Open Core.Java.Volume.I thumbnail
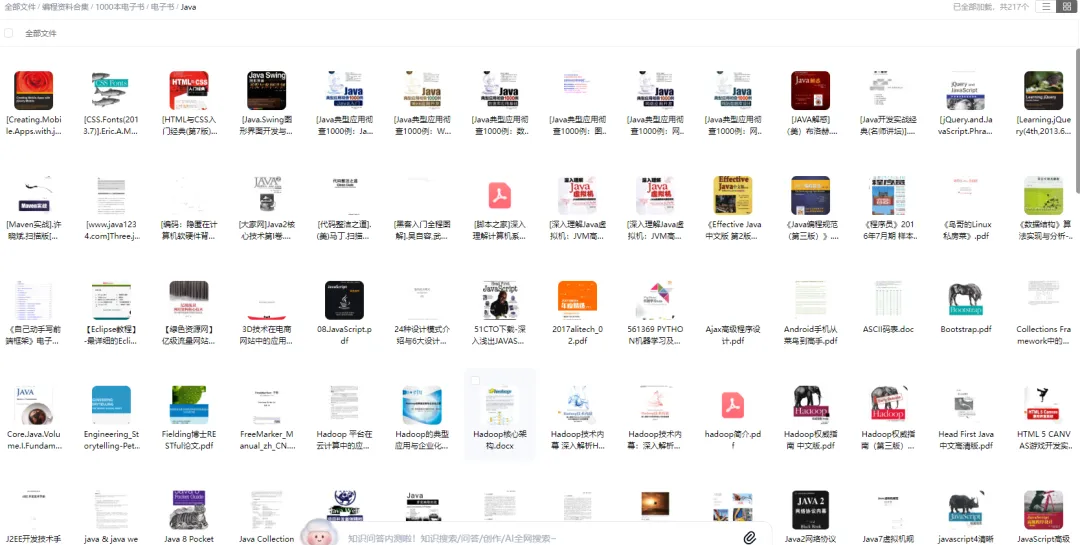This screenshot has width=1080, height=545. tap(33, 404)
